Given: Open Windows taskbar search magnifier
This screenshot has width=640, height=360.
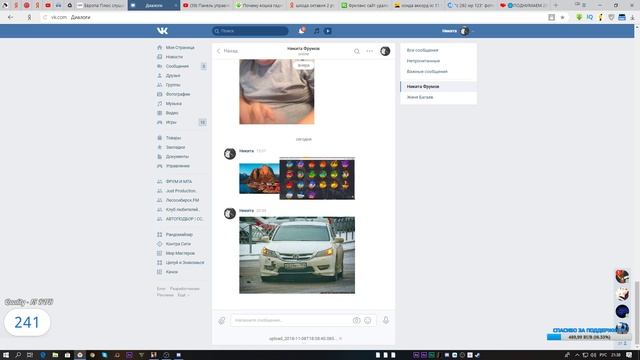Looking at the screenshot, I should pyautogui.click(x=18, y=355).
